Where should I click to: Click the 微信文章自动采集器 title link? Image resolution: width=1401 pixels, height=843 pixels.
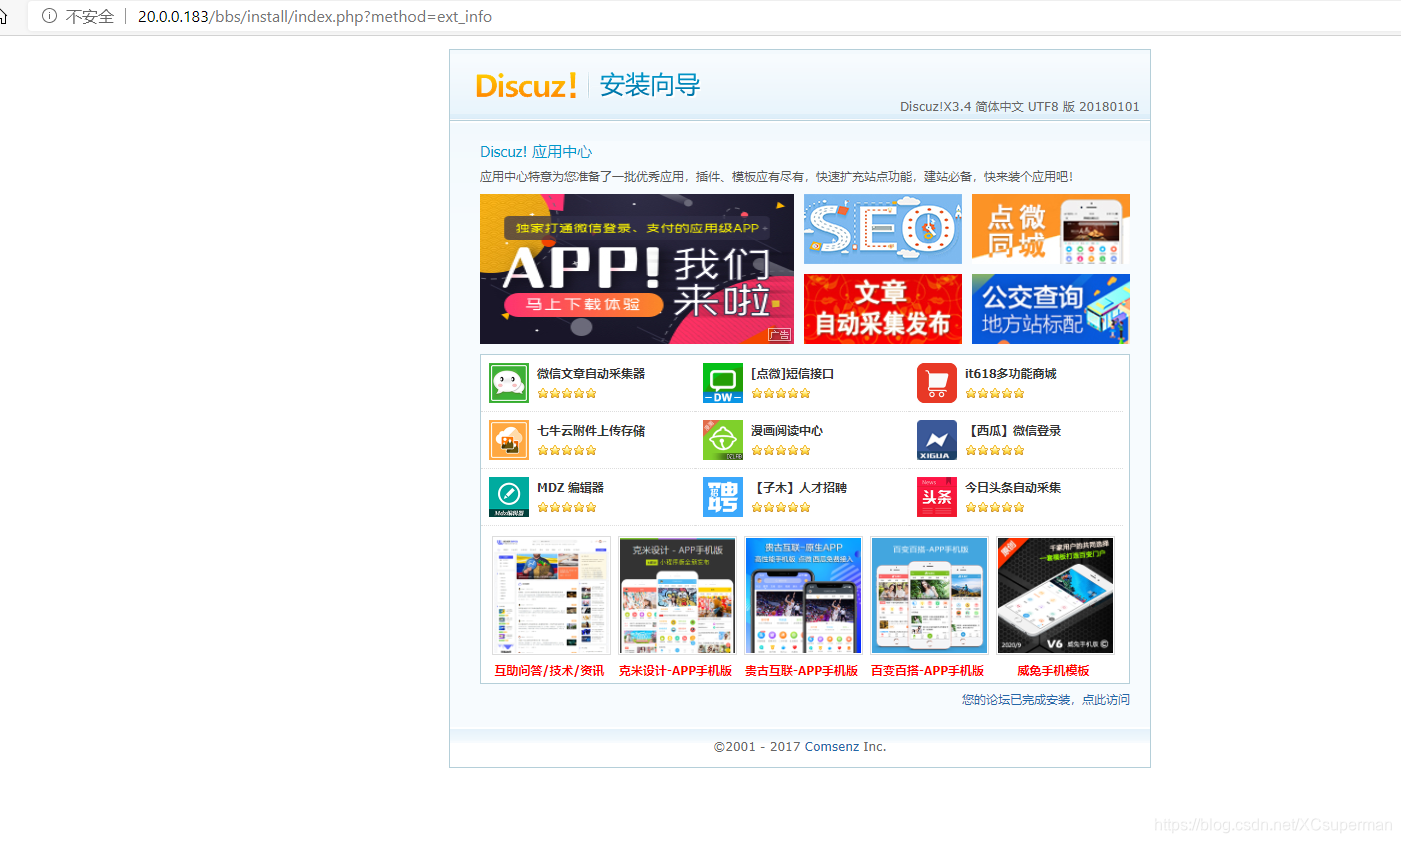click(x=591, y=374)
